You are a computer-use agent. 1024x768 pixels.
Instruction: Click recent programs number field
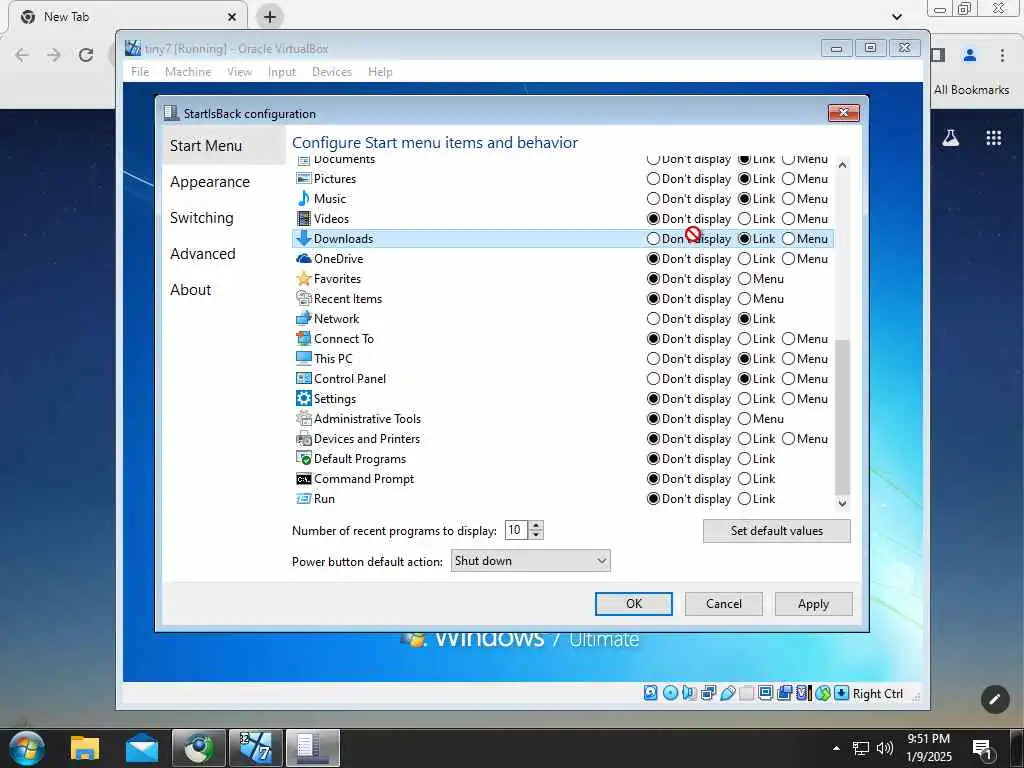[x=516, y=530]
